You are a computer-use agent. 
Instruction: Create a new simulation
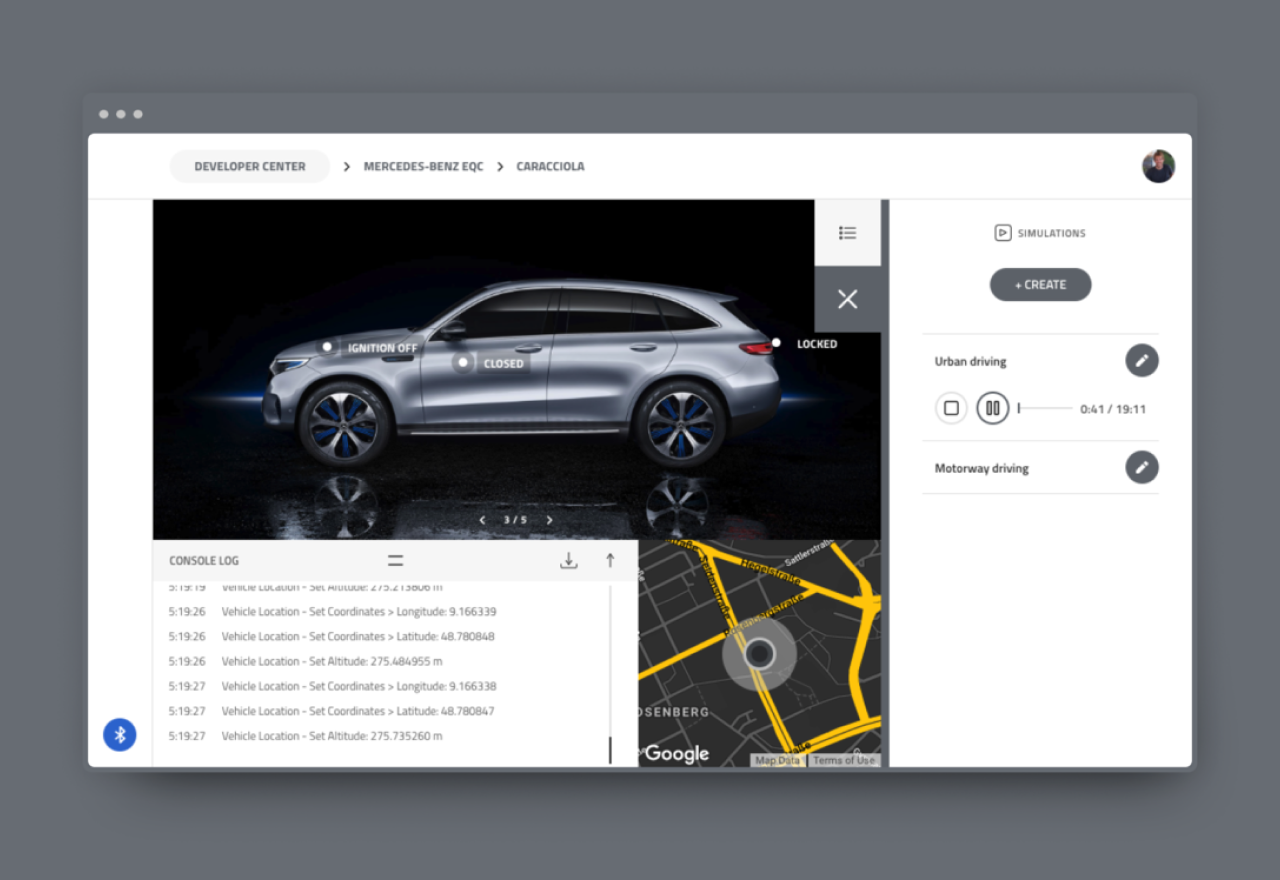pos(1040,285)
